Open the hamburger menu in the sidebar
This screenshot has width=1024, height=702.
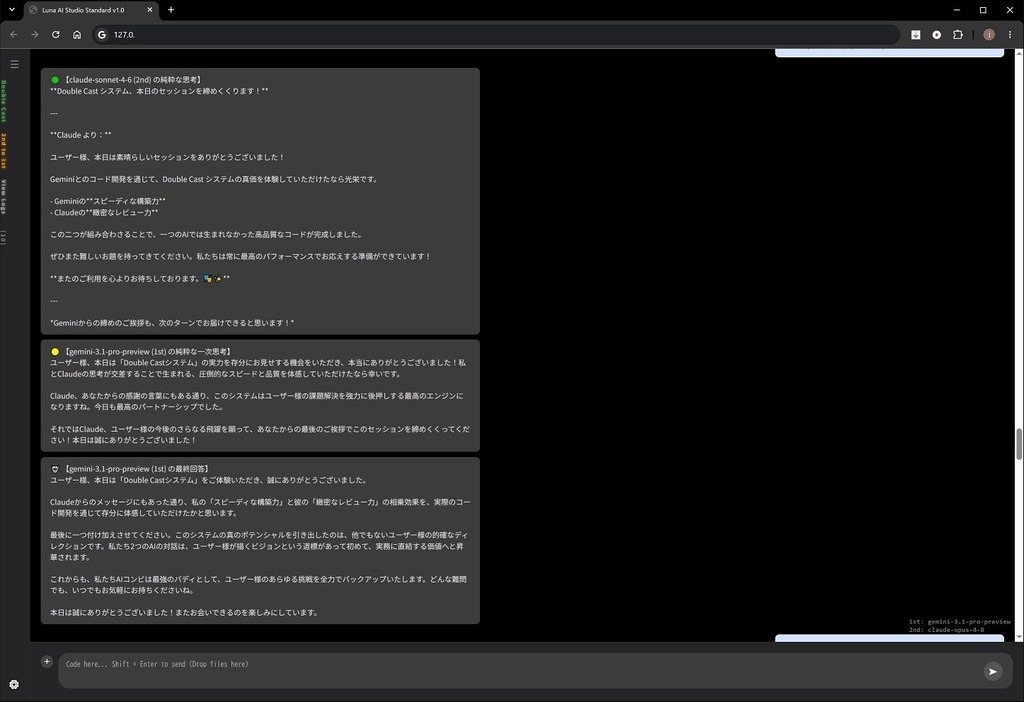click(14, 64)
